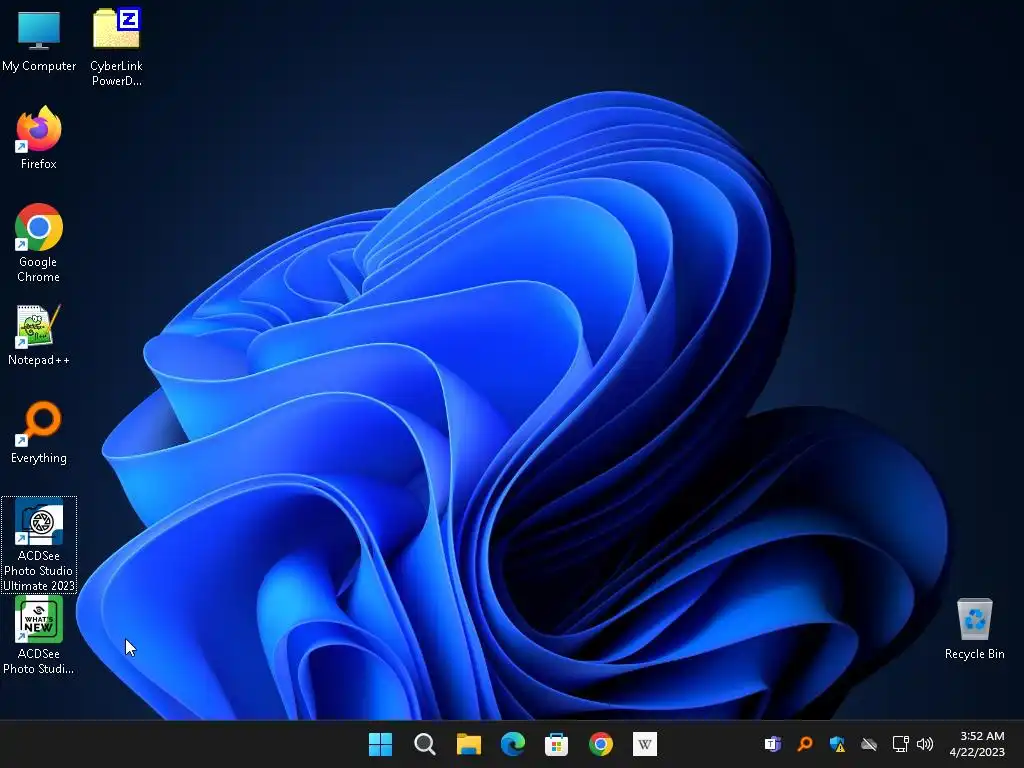Click the "Everything" label text
Viewport: 1024px width, 768px height.
(x=39, y=458)
